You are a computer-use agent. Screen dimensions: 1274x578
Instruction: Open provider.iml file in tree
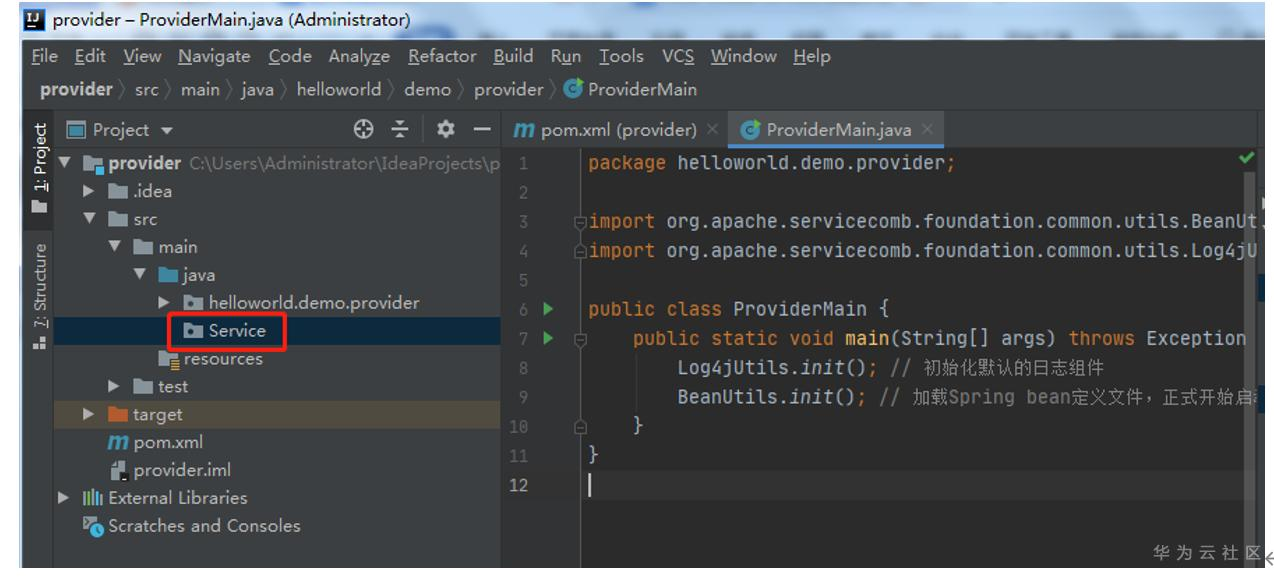tap(181, 470)
